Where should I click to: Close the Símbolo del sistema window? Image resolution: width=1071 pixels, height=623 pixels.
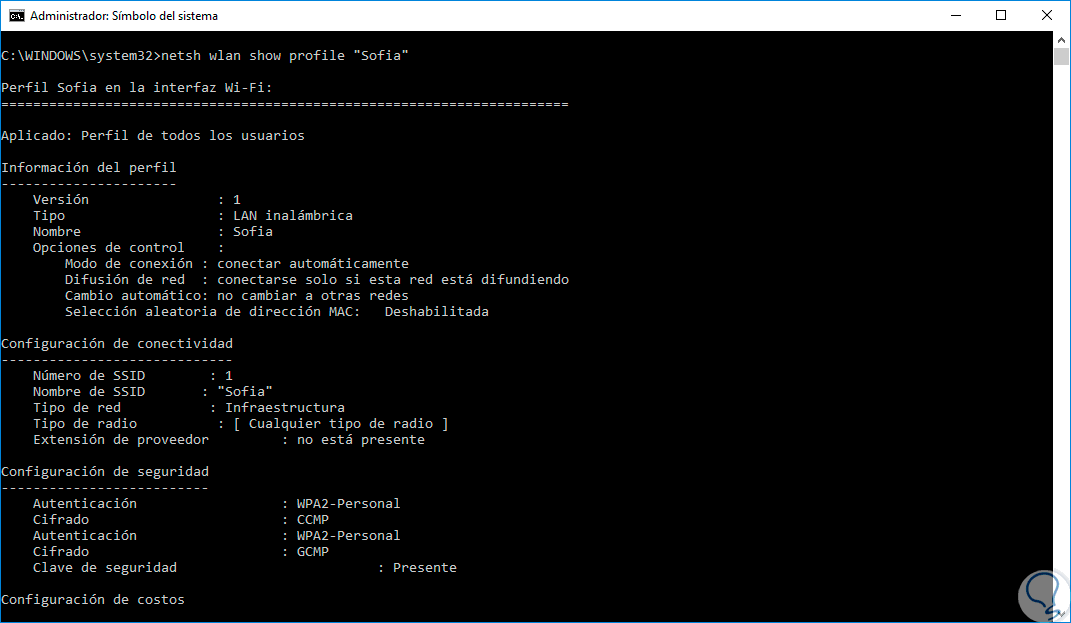1047,16
